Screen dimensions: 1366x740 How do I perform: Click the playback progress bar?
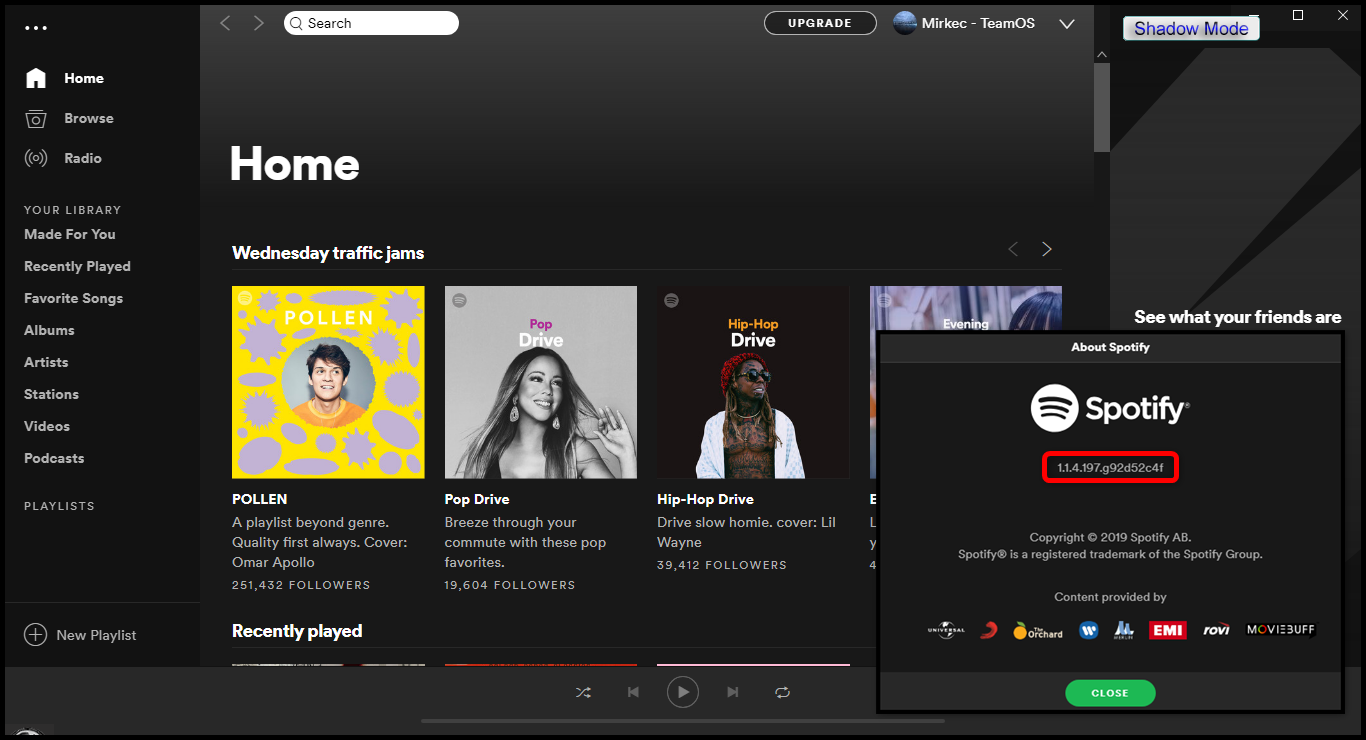click(x=682, y=720)
